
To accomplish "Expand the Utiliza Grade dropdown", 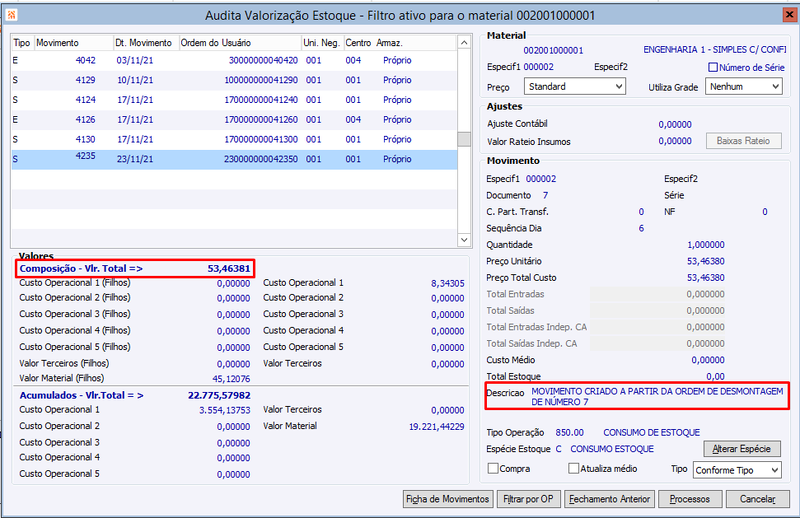I will [x=743, y=86].
